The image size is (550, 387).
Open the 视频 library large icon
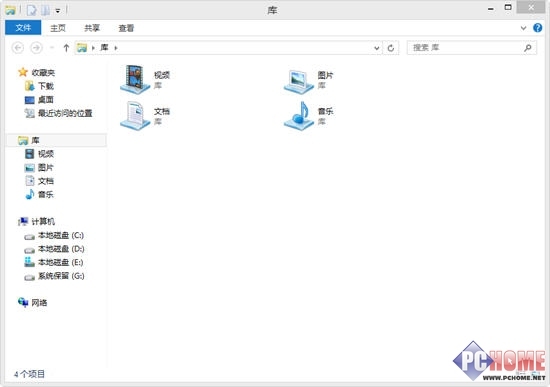coord(135,79)
